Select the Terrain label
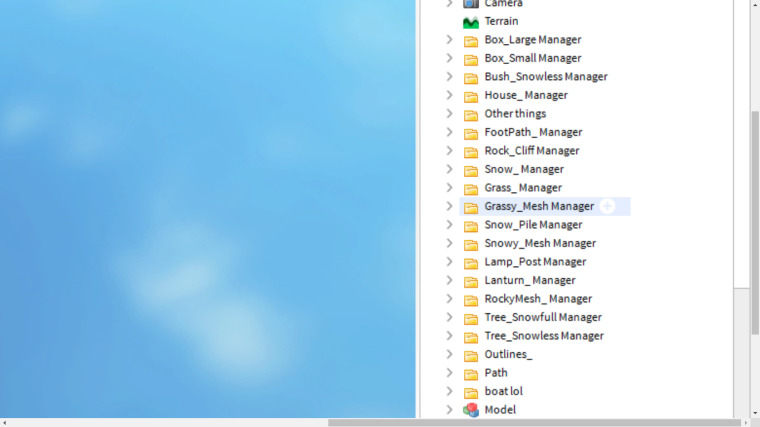The height and width of the screenshot is (427, 760). 501,21
